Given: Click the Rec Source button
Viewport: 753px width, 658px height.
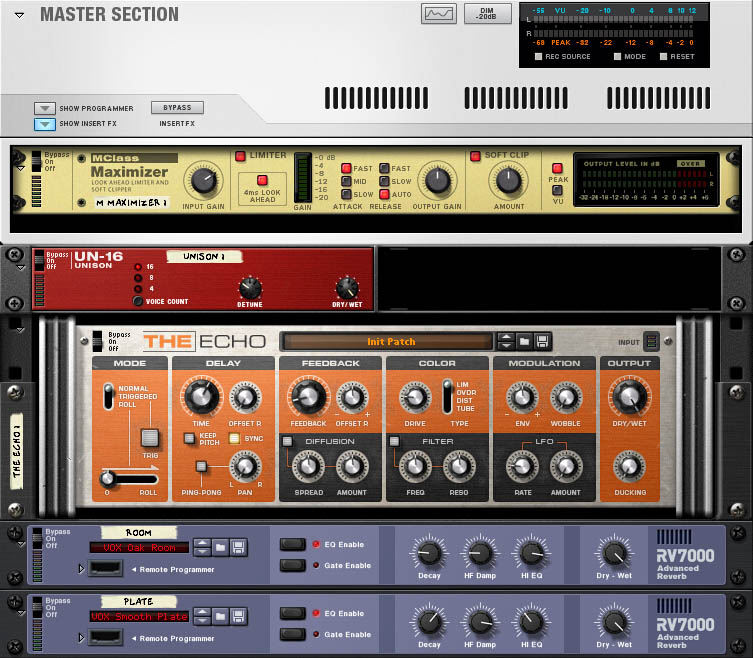Looking at the screenshot, I should [x=538, y=57].
